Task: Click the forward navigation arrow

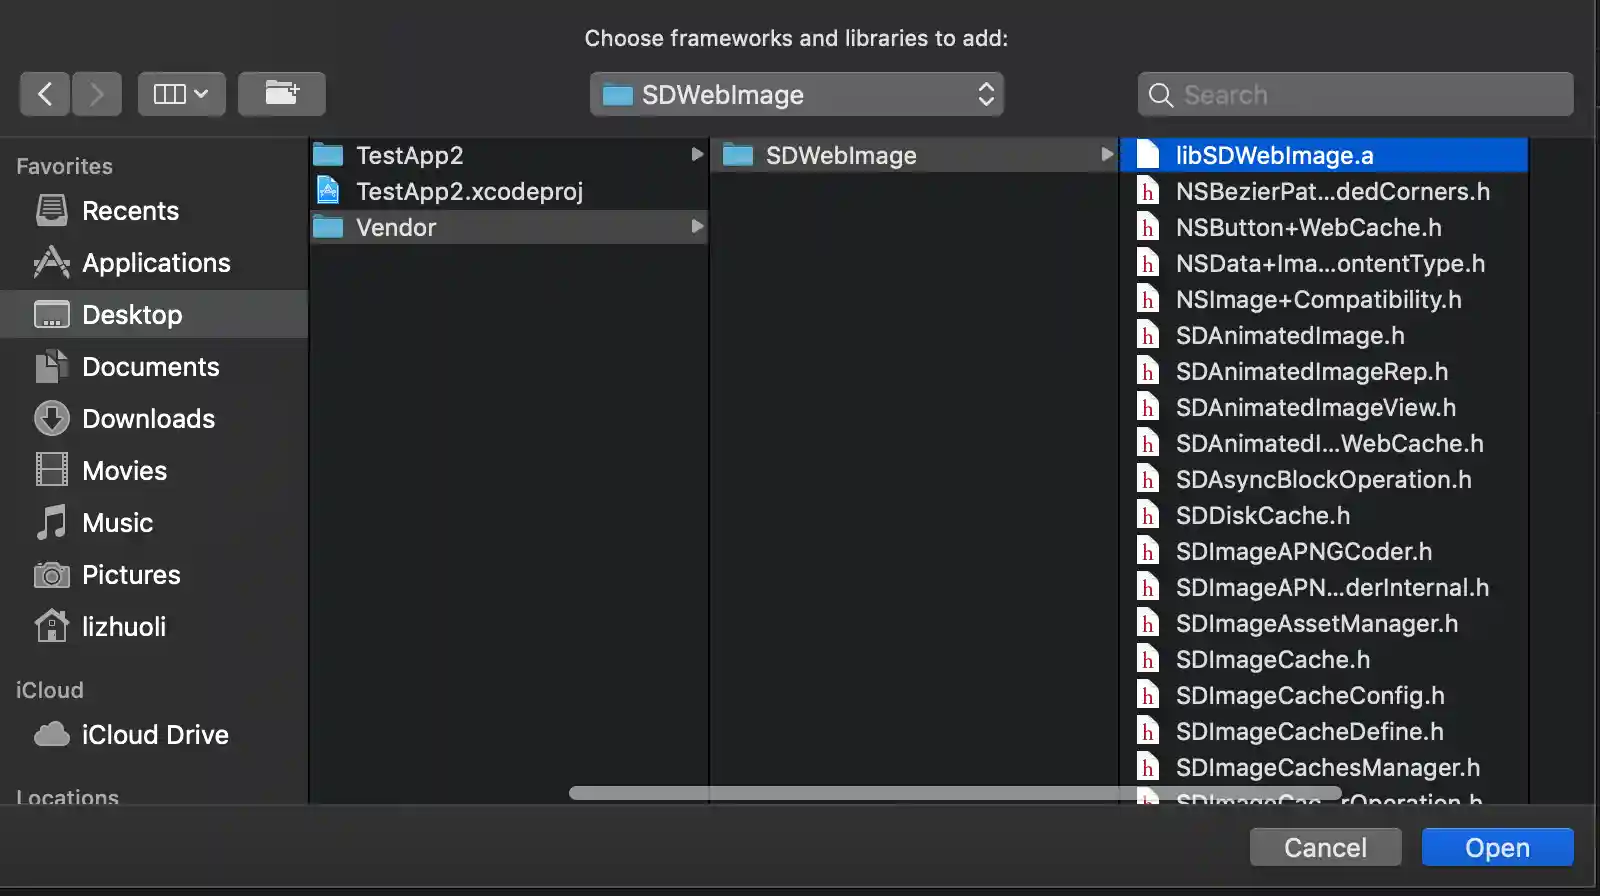Action: coord(97,94)
